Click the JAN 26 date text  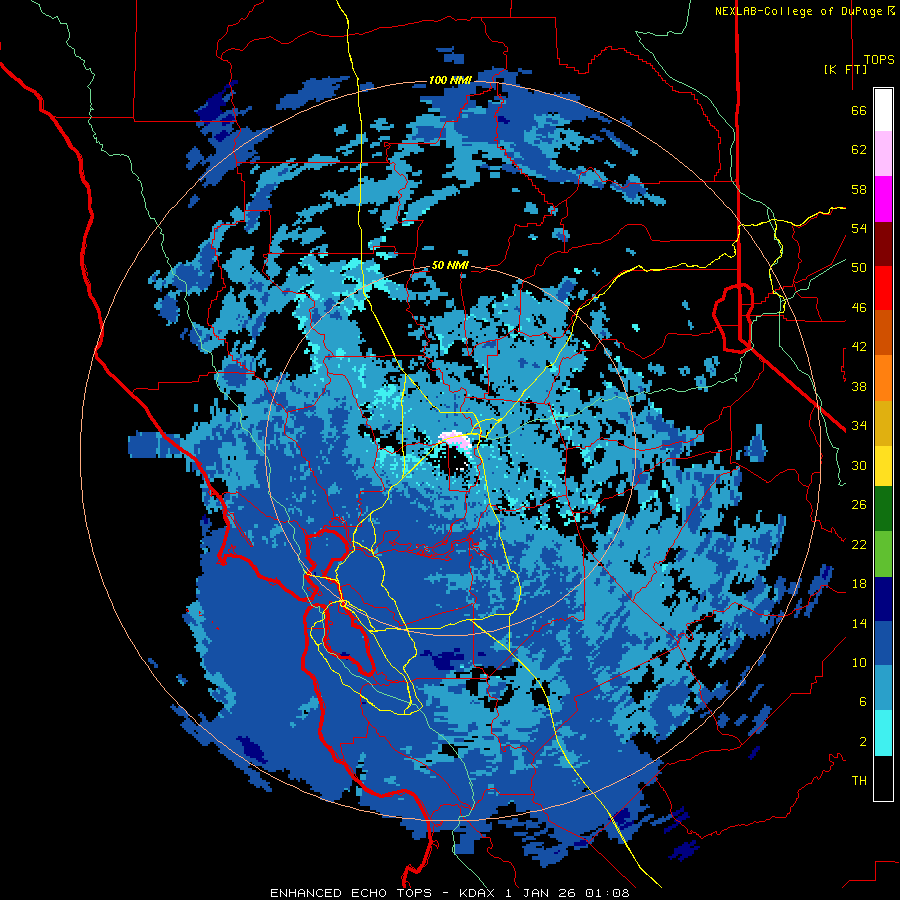549,893
